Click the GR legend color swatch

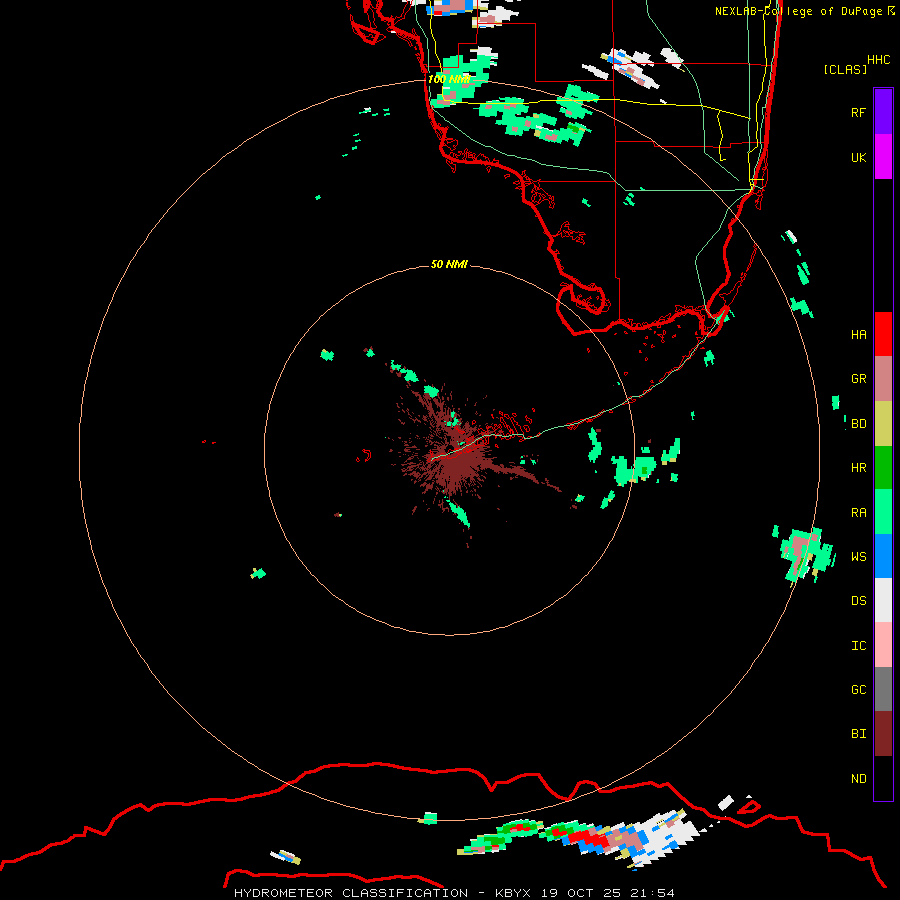point(883,379)
